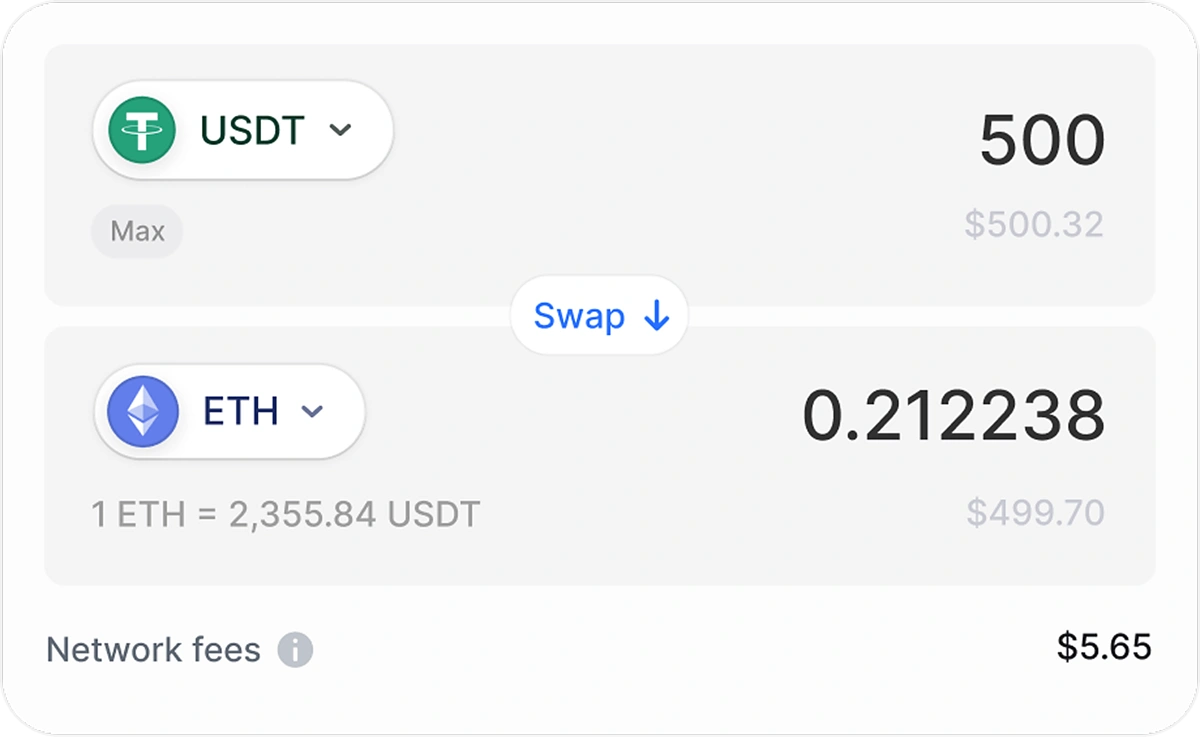The width and height of the screenshot is (1200, 737).
Task: Expand the chevron next to USDT
Action: tap(340, 131)
